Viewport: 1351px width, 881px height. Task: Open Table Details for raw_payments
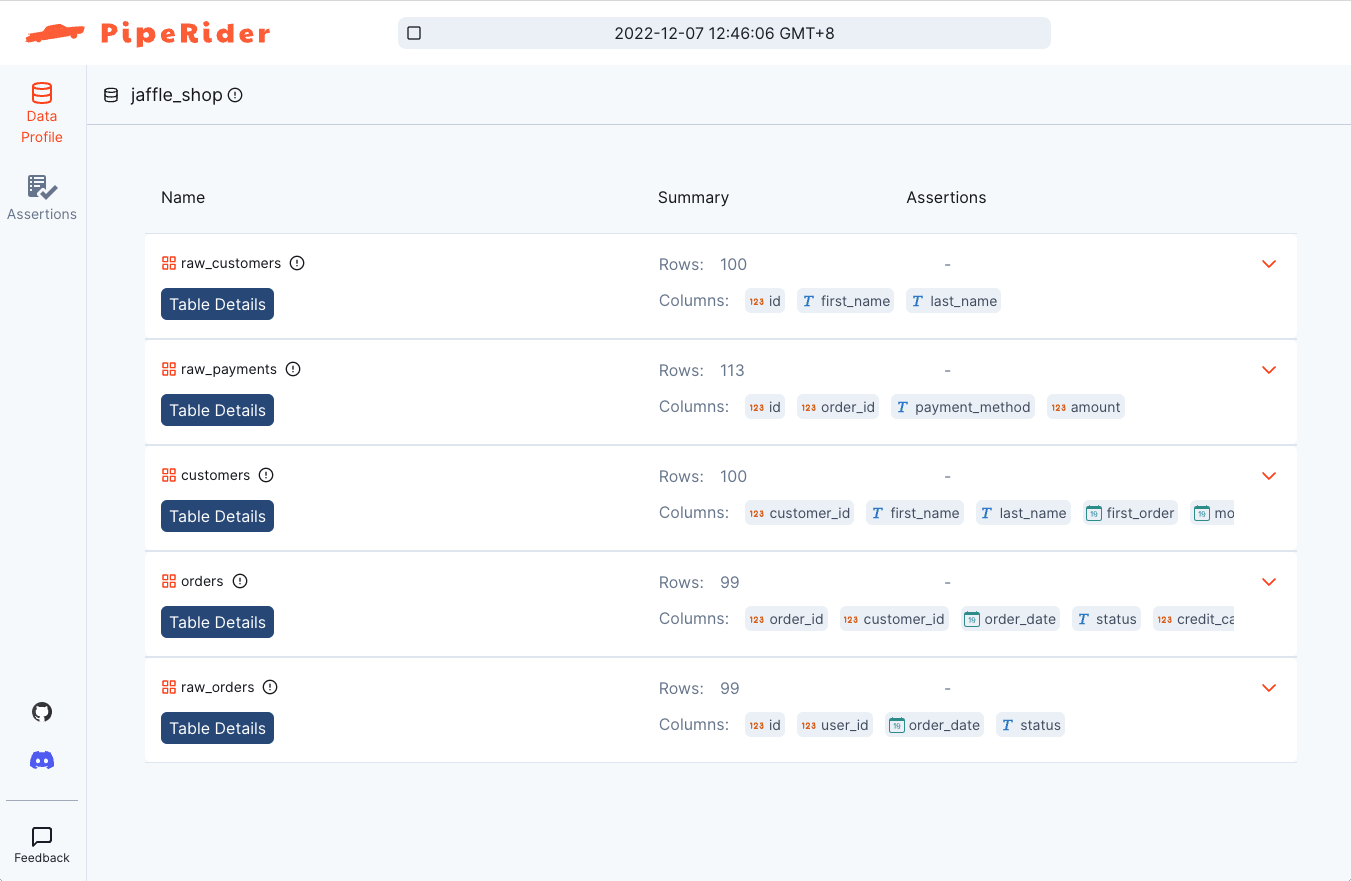click(217, 410)
